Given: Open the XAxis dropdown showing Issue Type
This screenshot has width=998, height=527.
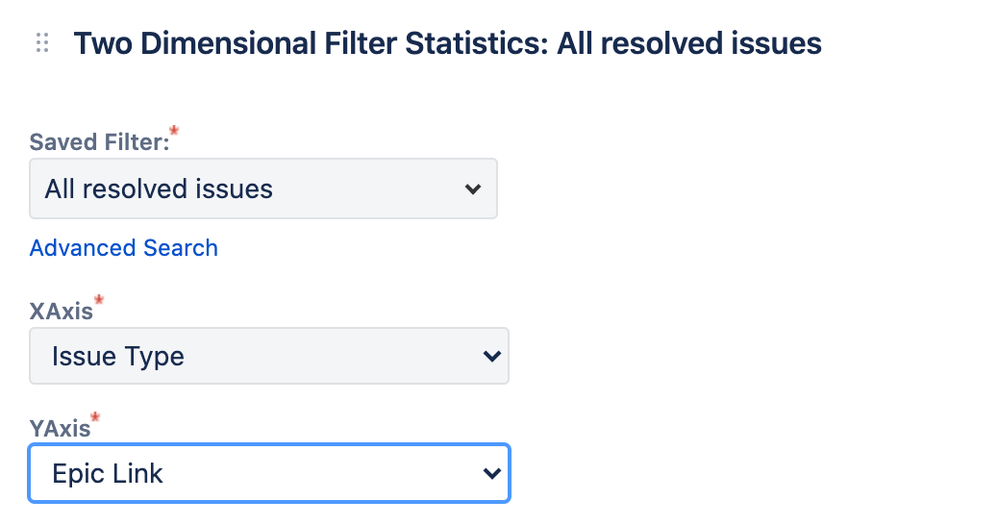Looking at the screenshot, I should pos(269,356).
